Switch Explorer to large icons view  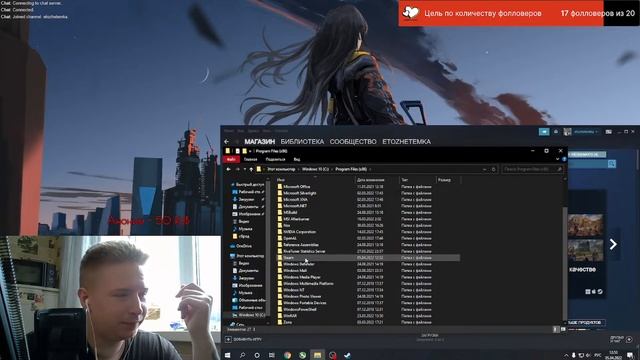563,329
